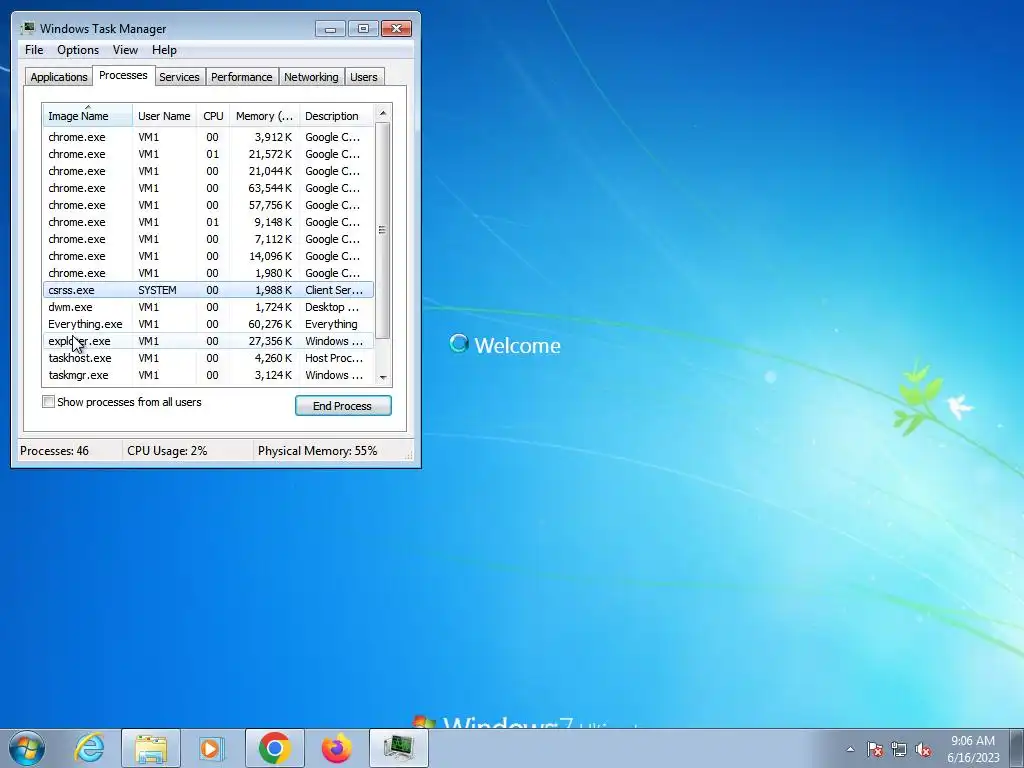Image resolution: width=1024 pixels, height=768 pixels.
Task: Open the volume speaker tray icon
Action: 923,750
